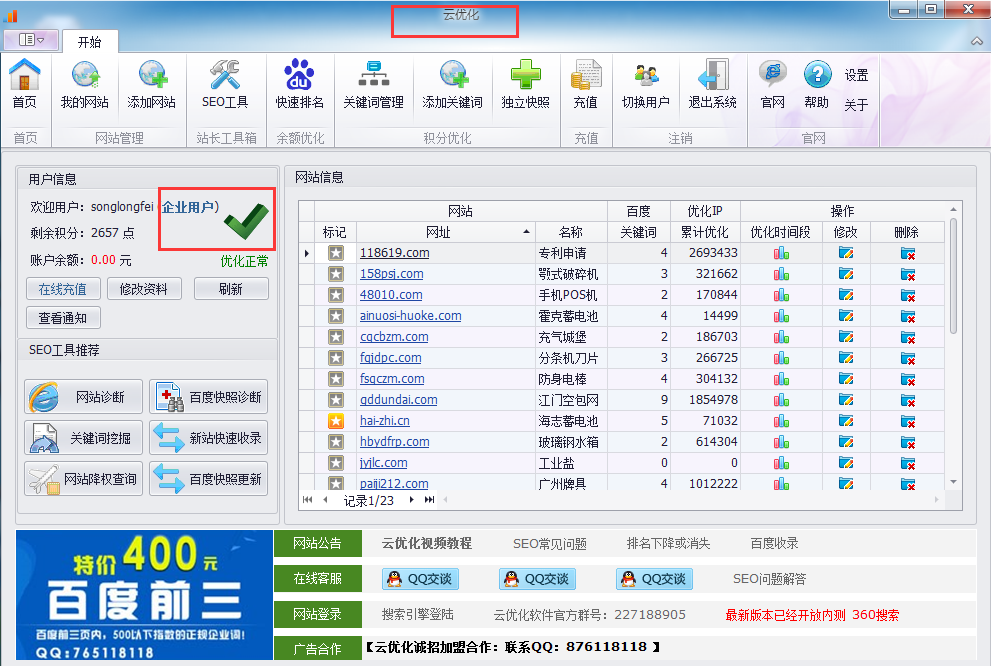Toggle the star mark for 118619.com row
This screenshot has width=991, height=666.
[335, 253]
